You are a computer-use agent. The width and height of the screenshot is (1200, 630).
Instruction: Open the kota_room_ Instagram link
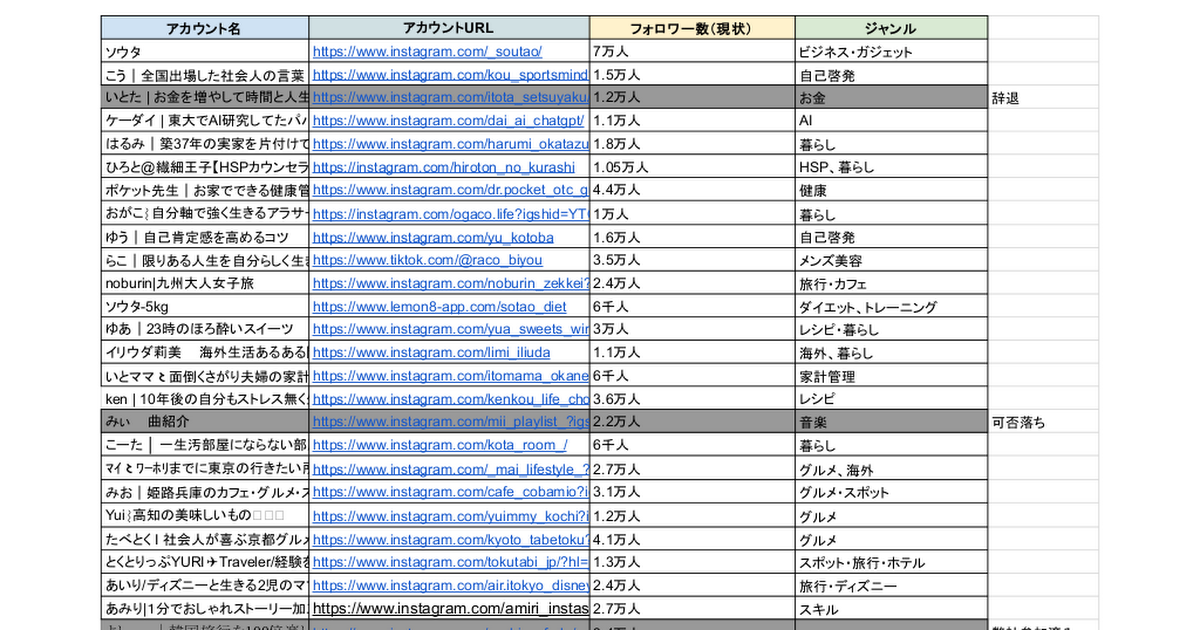[x=440, y=445]
